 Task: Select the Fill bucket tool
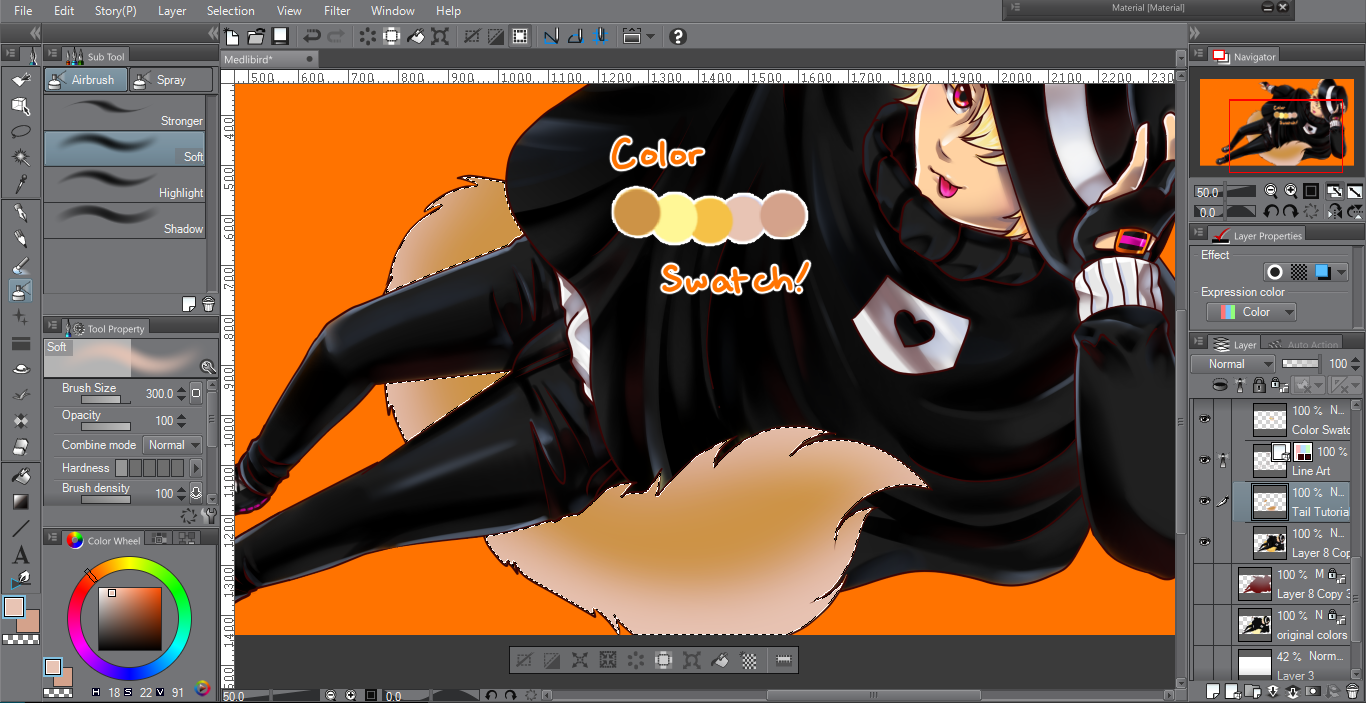click(x=21, y=475)
